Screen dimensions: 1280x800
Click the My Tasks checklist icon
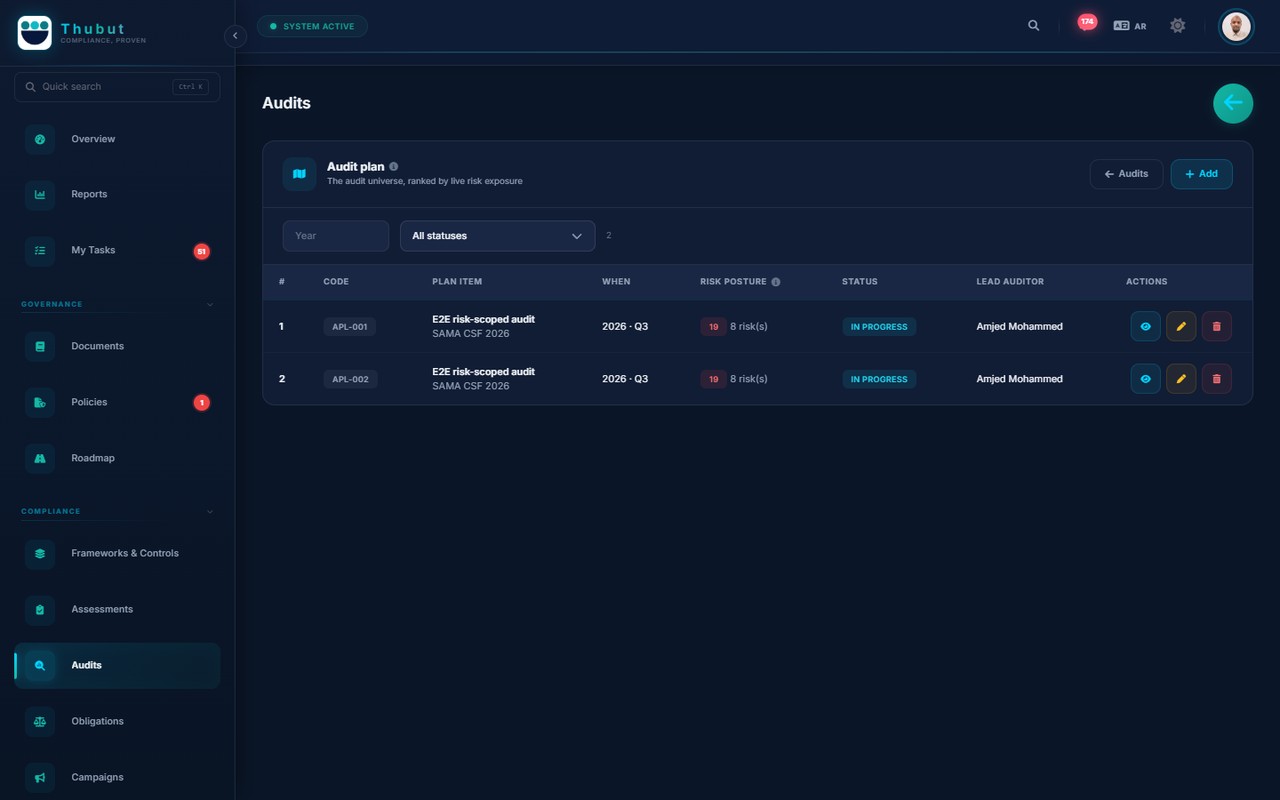(40, 250)
